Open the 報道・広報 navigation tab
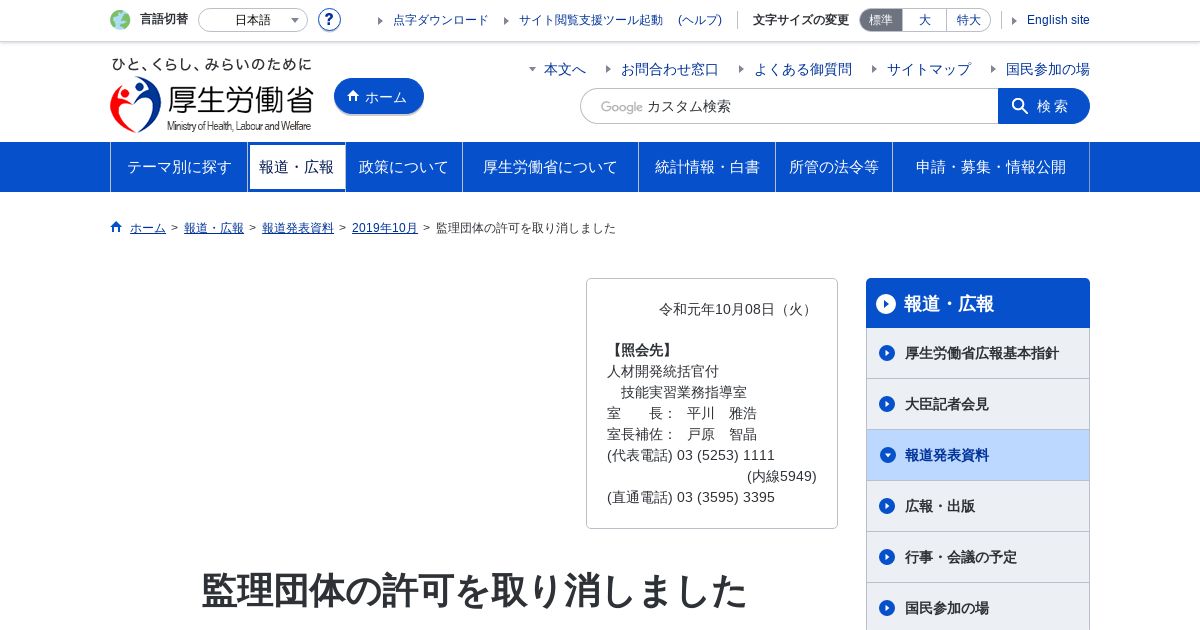This screenshot has width=1200, height=630. [x=297, y=167]
